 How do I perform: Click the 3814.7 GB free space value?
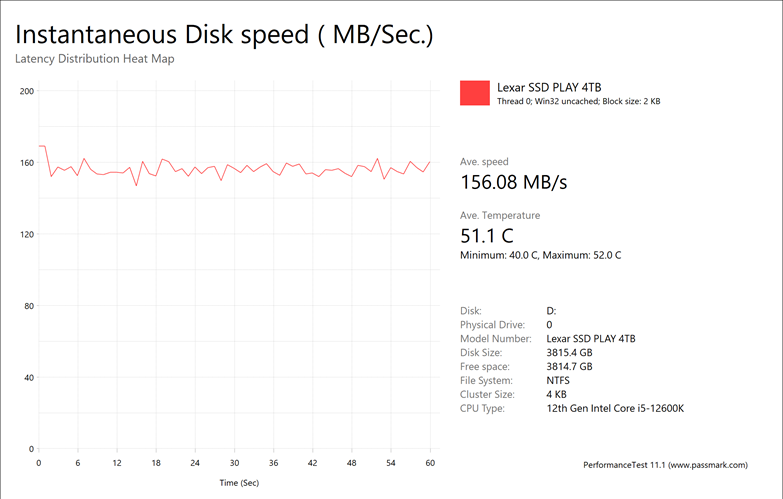[569, 366]
